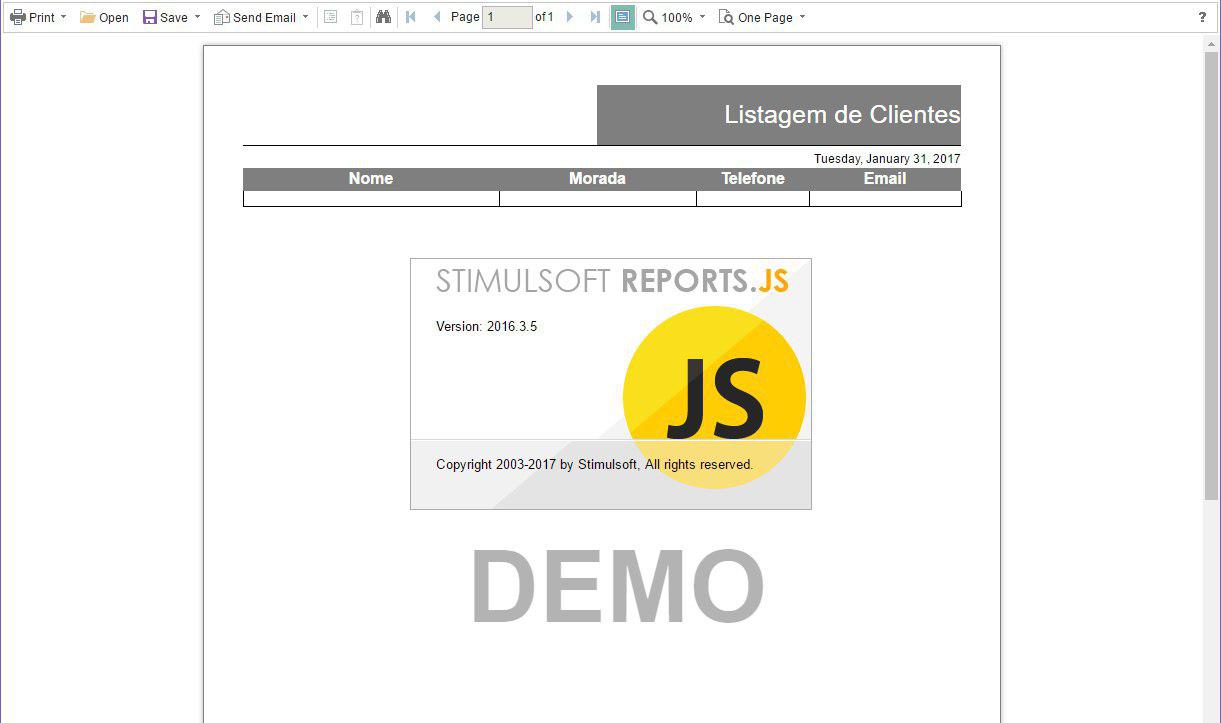Click the Morada column header
The height and width of the screenshot is (723, 1221).
[597, 179]
